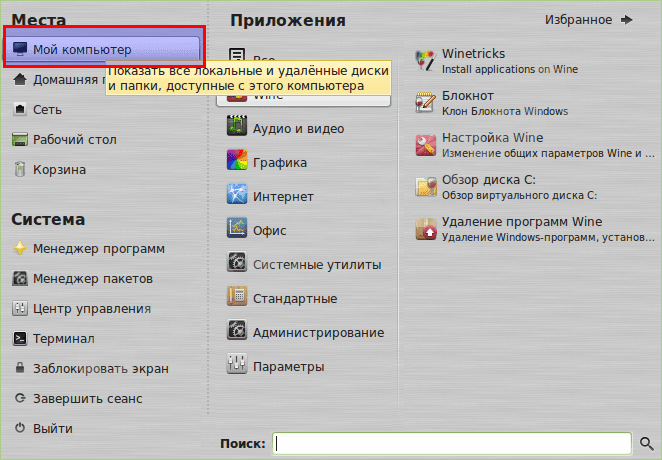Viewport: 662px width, 460px height.
Task: Click the Обзор диска C: icon
Action: click(425, 187)
